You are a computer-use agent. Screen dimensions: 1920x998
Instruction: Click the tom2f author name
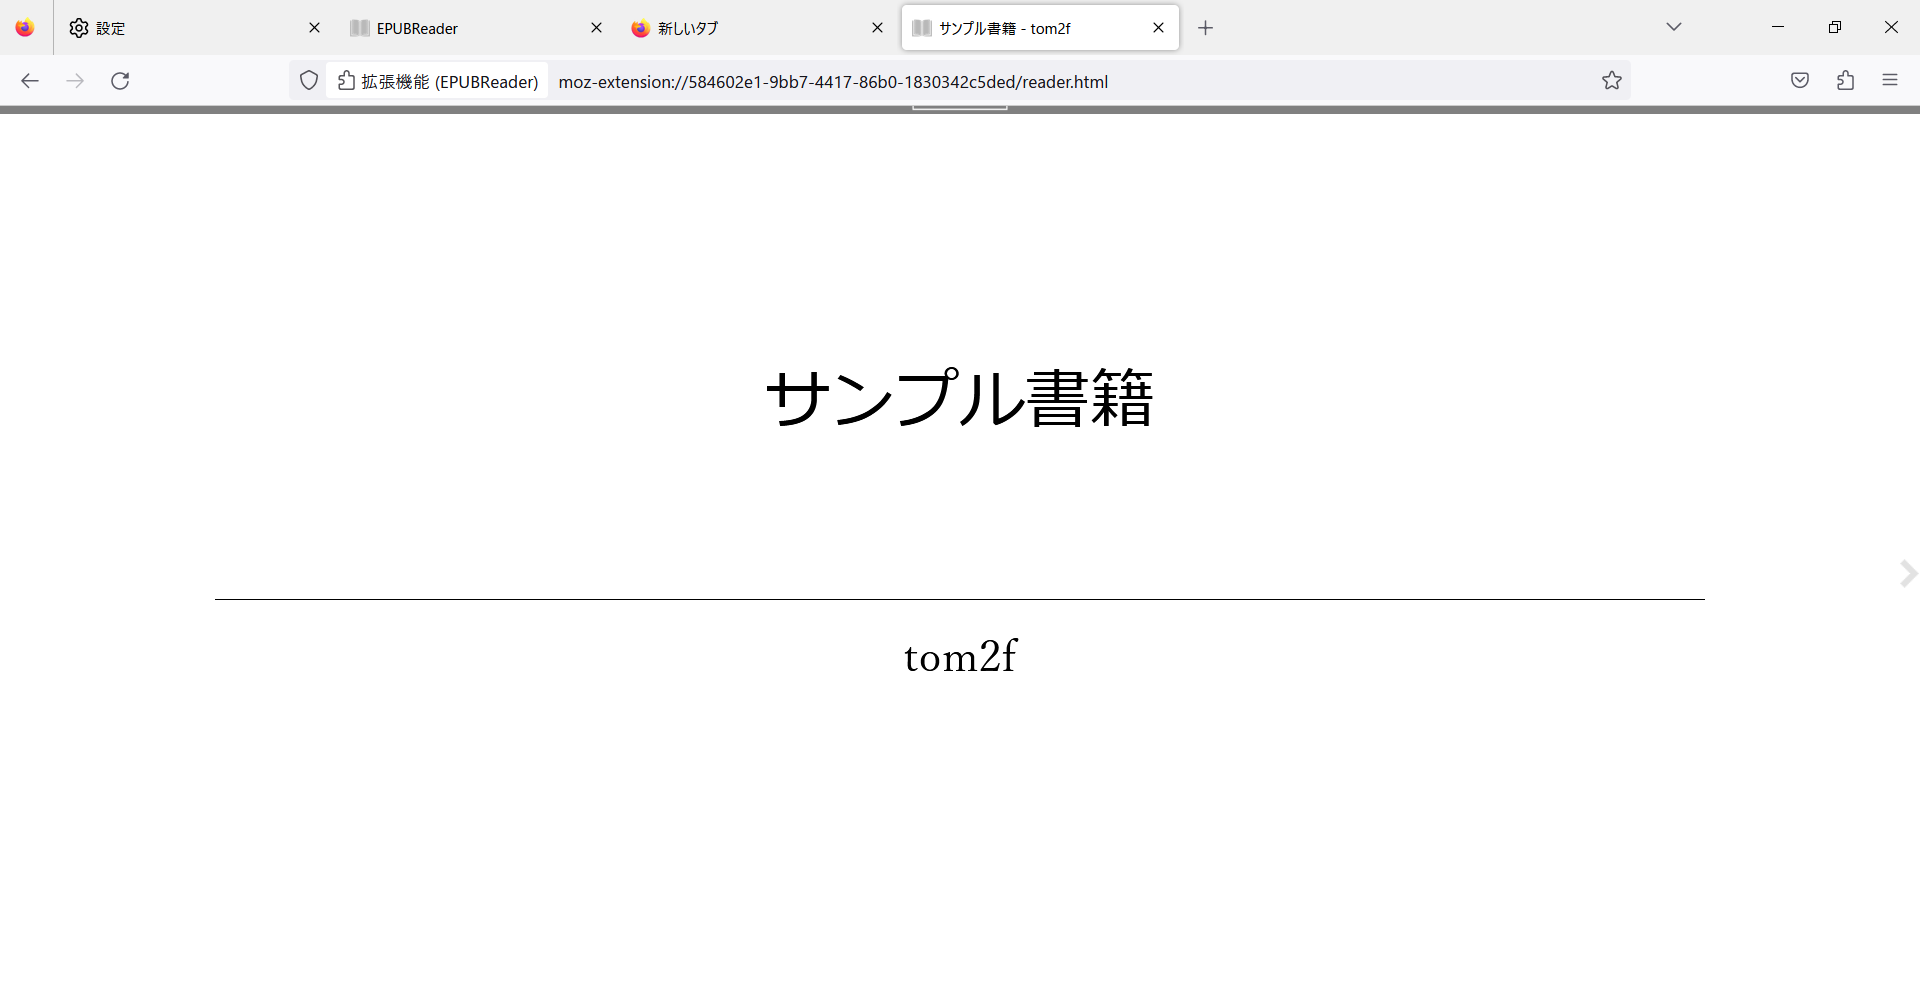959,656
